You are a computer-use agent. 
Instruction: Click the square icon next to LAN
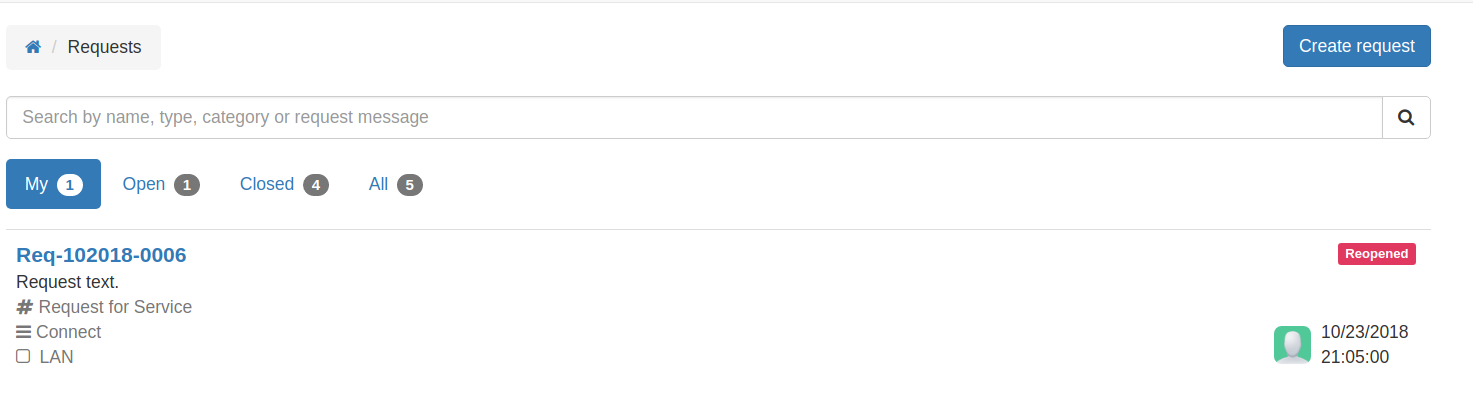click(23, 356)
